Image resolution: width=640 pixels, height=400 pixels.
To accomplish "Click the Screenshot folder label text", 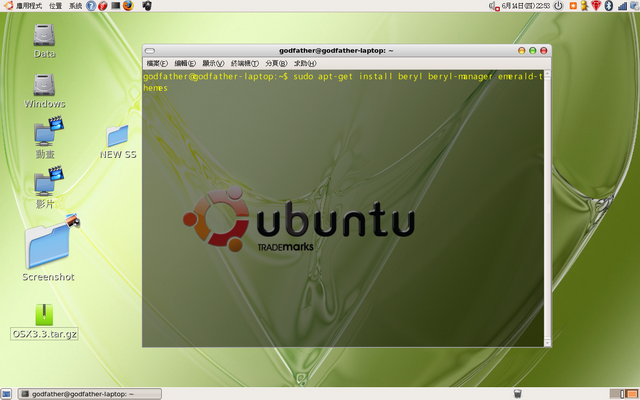I will pyautogui.click(x=48, y=277).
